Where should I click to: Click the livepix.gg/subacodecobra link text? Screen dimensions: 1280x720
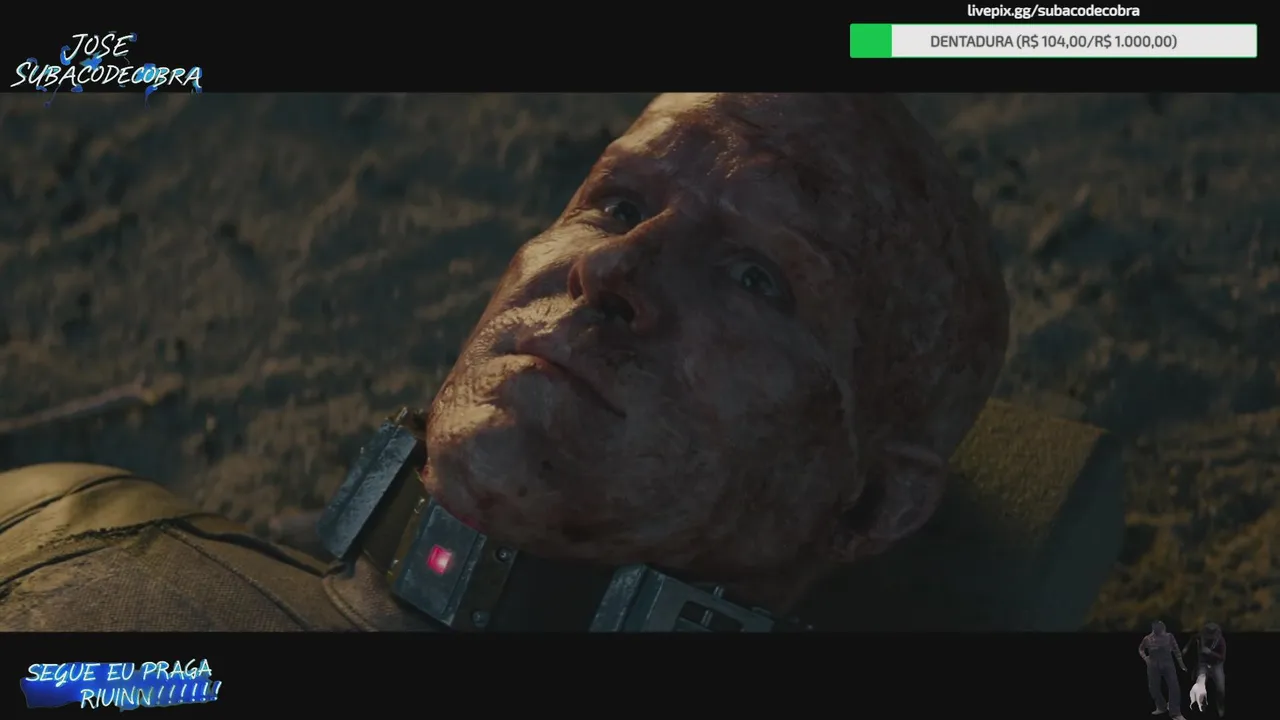tap(1053, 11)
